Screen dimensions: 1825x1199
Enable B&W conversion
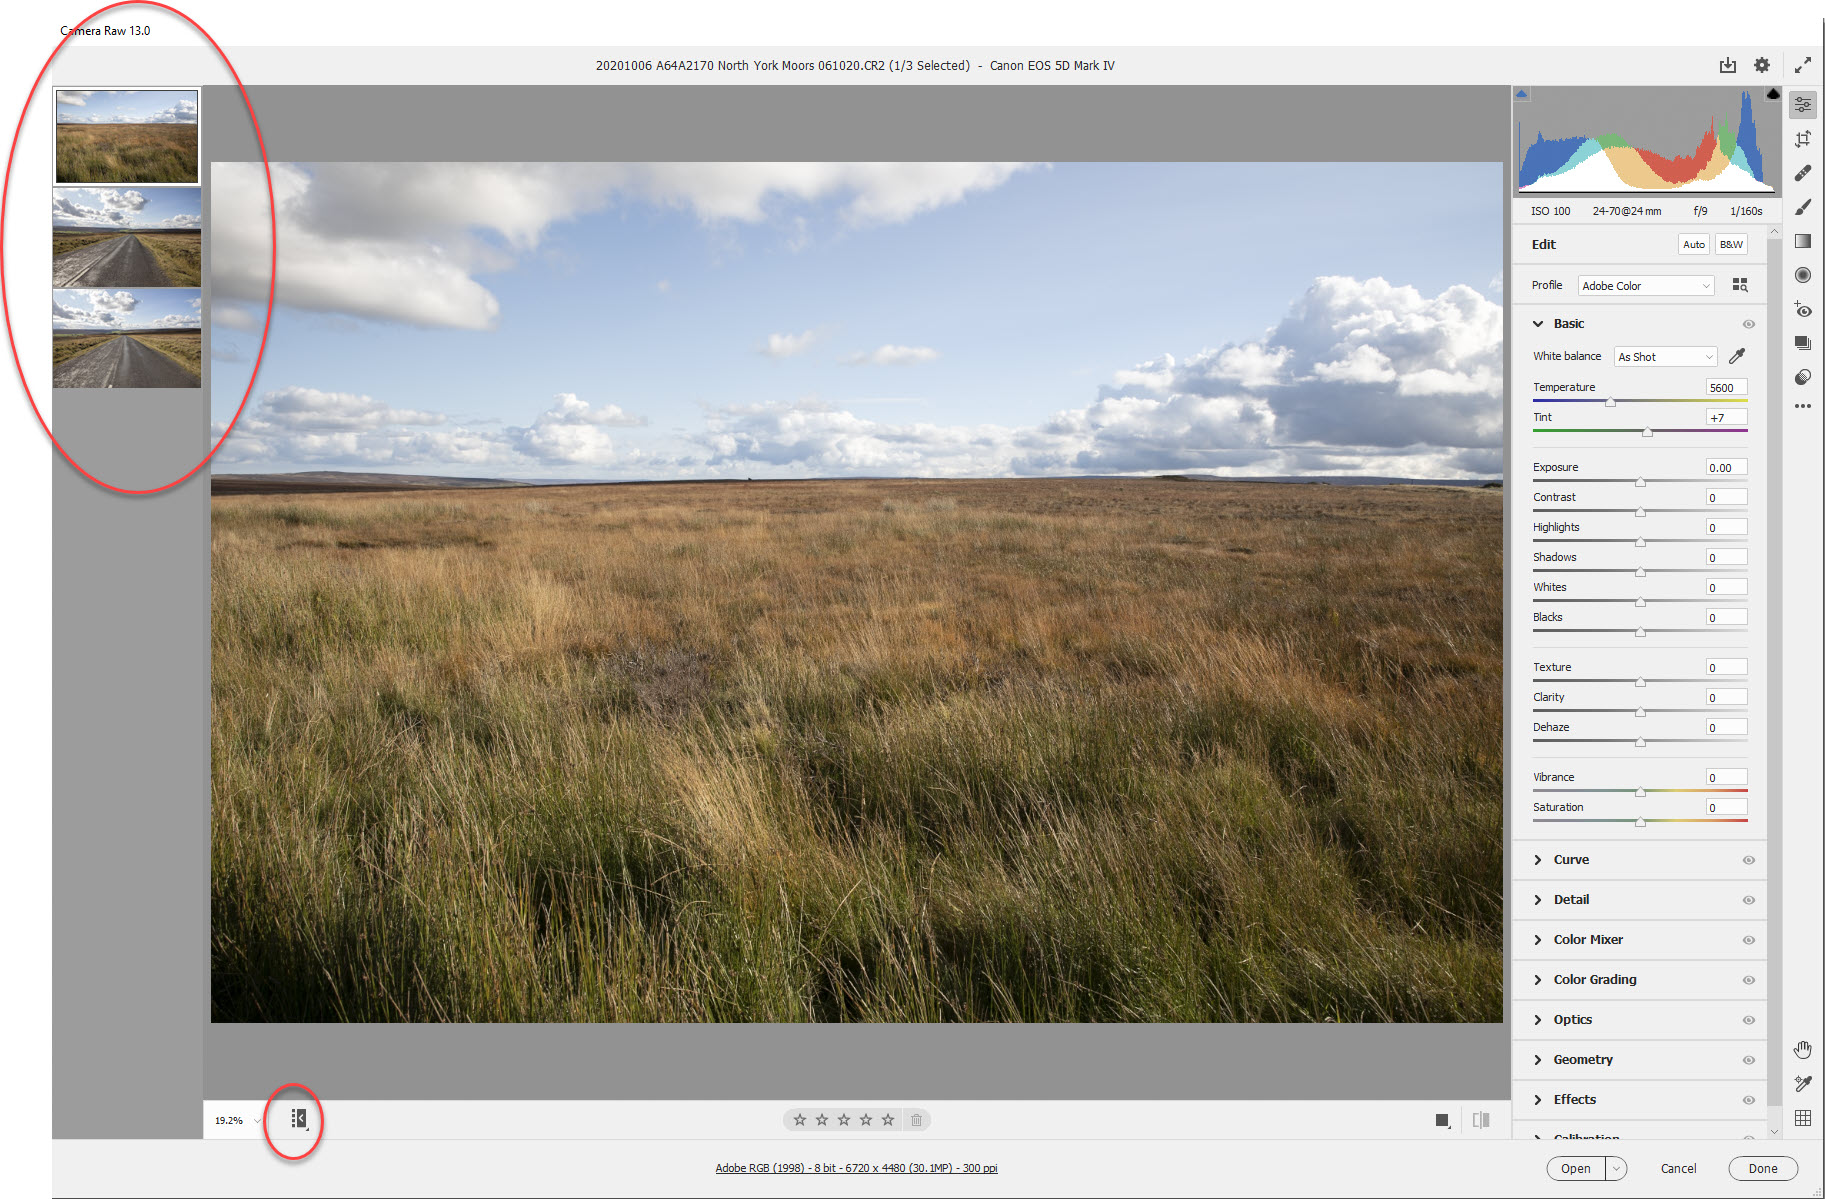point(1730,244)
